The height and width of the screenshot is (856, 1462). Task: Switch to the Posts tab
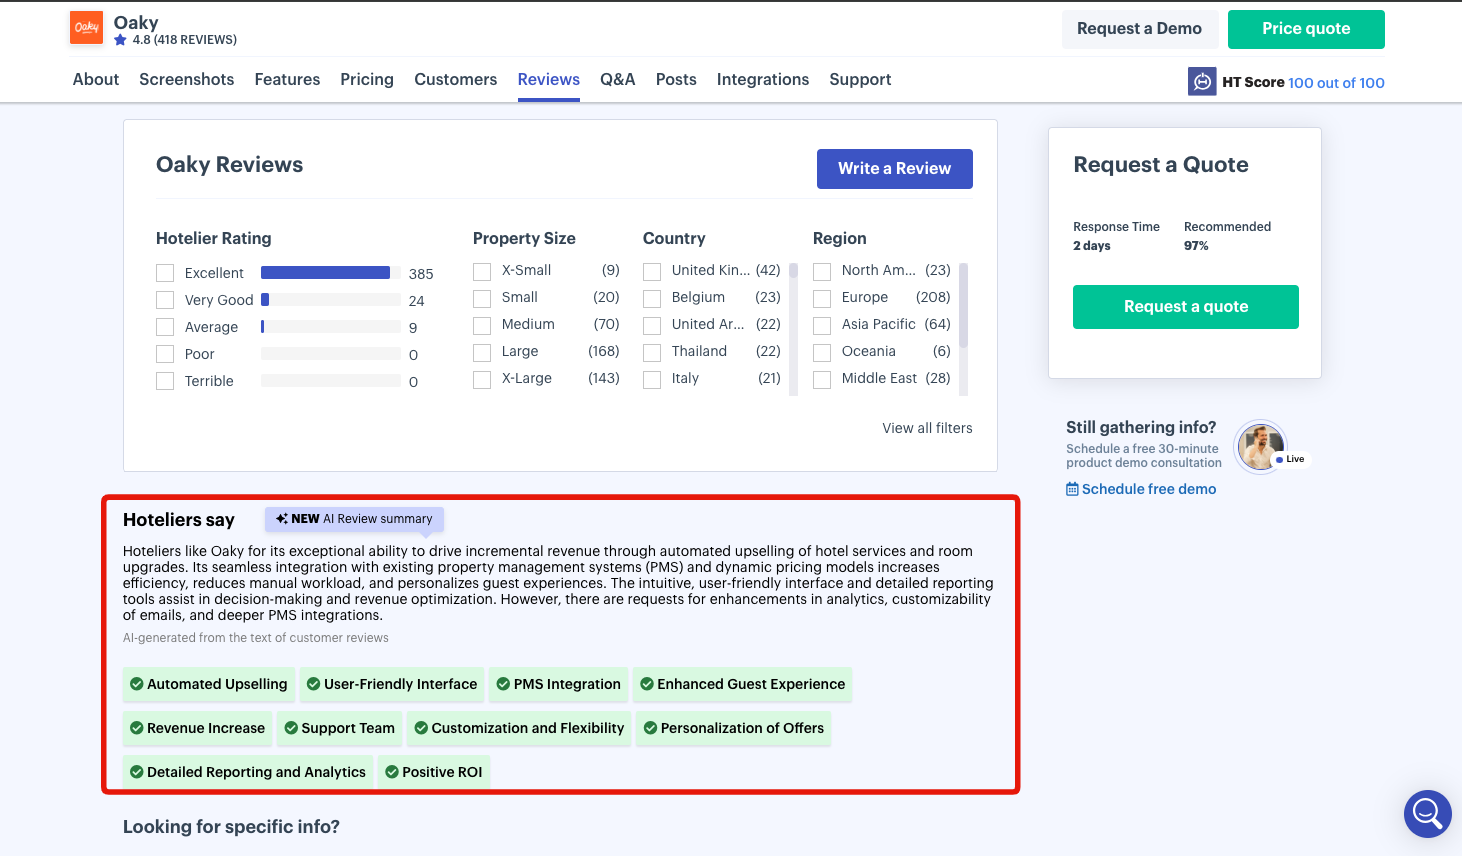click(676, 79)
